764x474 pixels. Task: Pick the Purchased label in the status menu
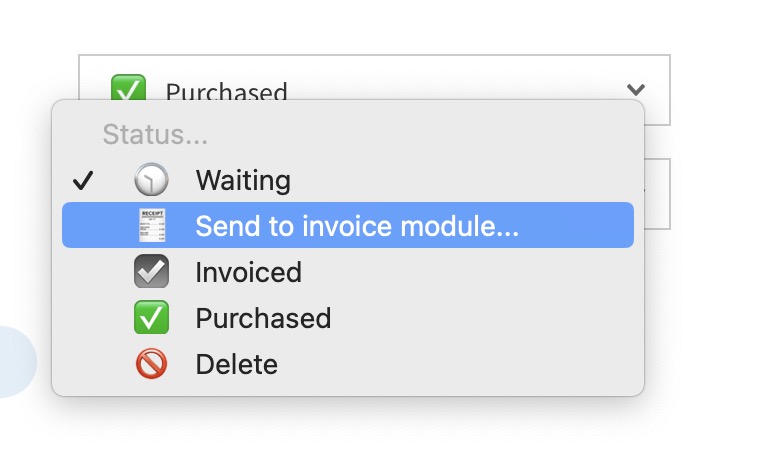pyautogui.click(x=263, y=318)
